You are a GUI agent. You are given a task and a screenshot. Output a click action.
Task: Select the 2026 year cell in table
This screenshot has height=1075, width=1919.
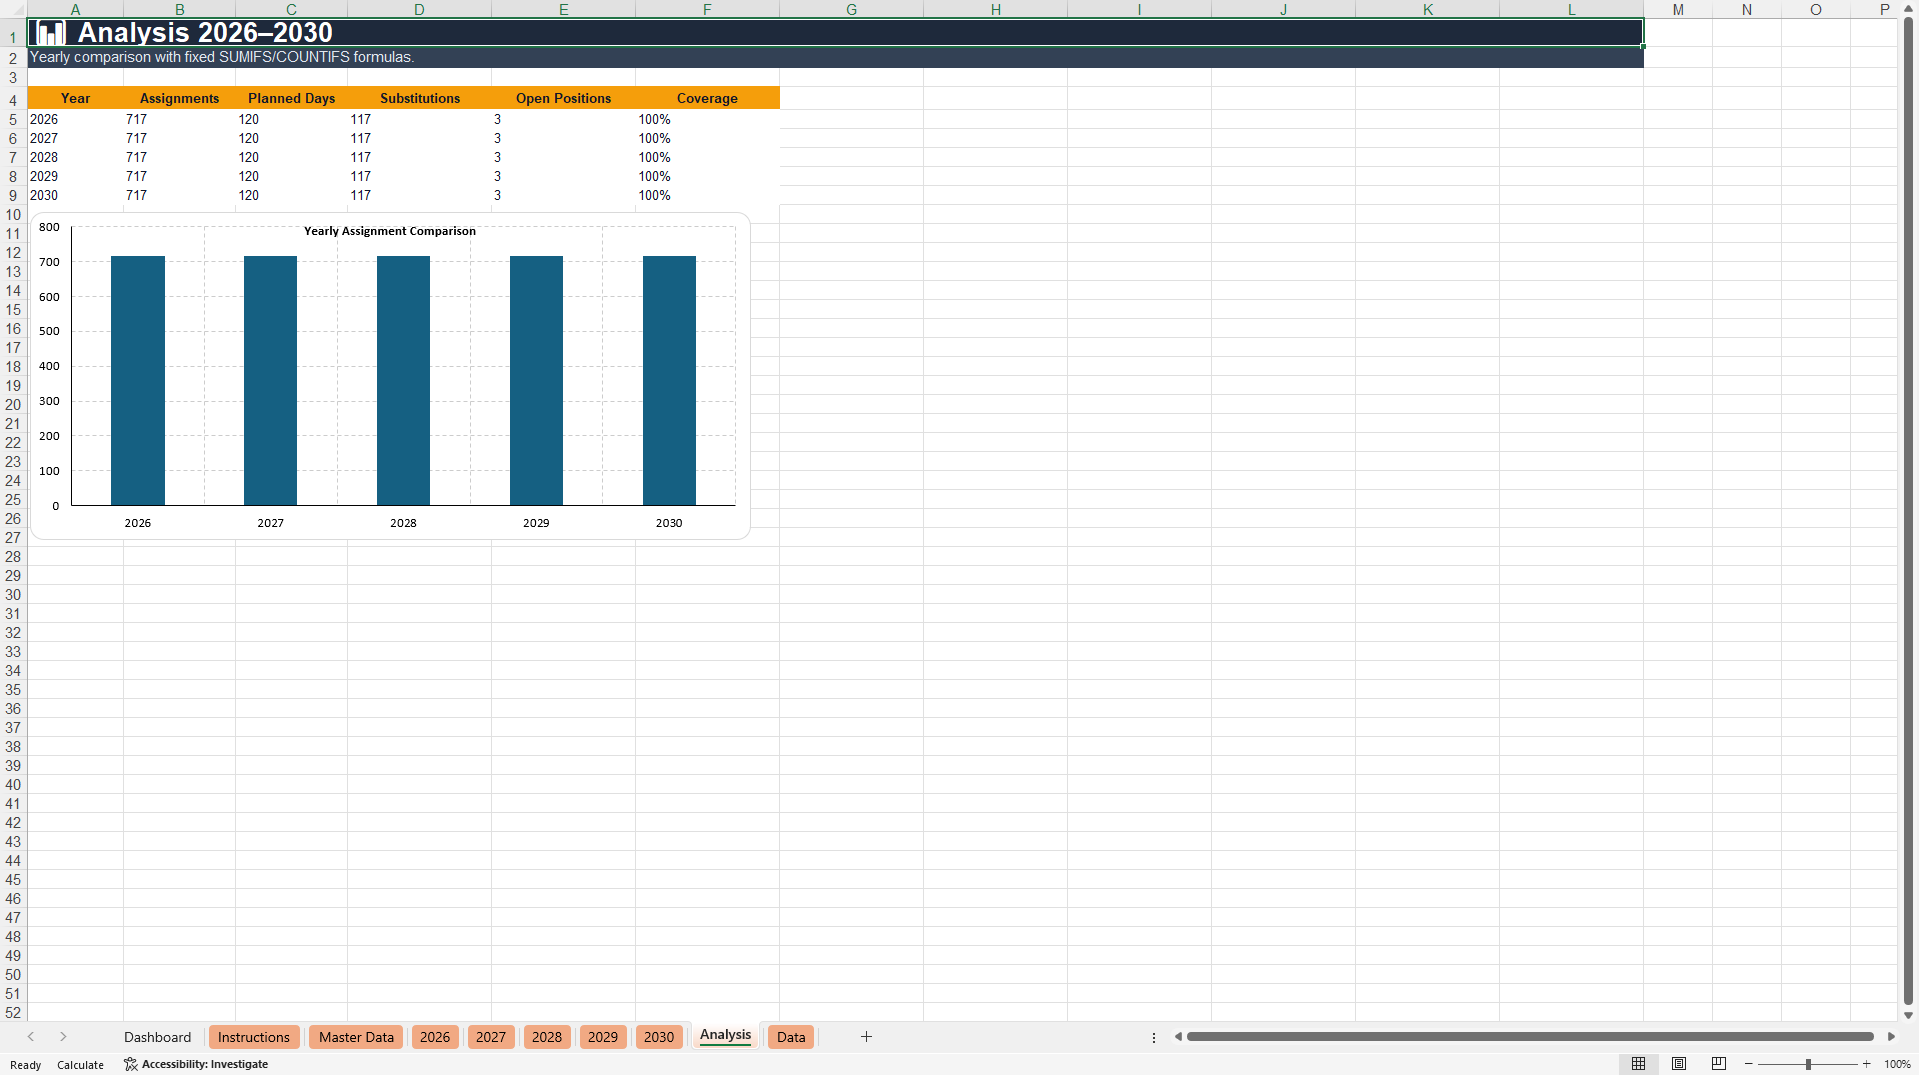click(x=75, y=119)
